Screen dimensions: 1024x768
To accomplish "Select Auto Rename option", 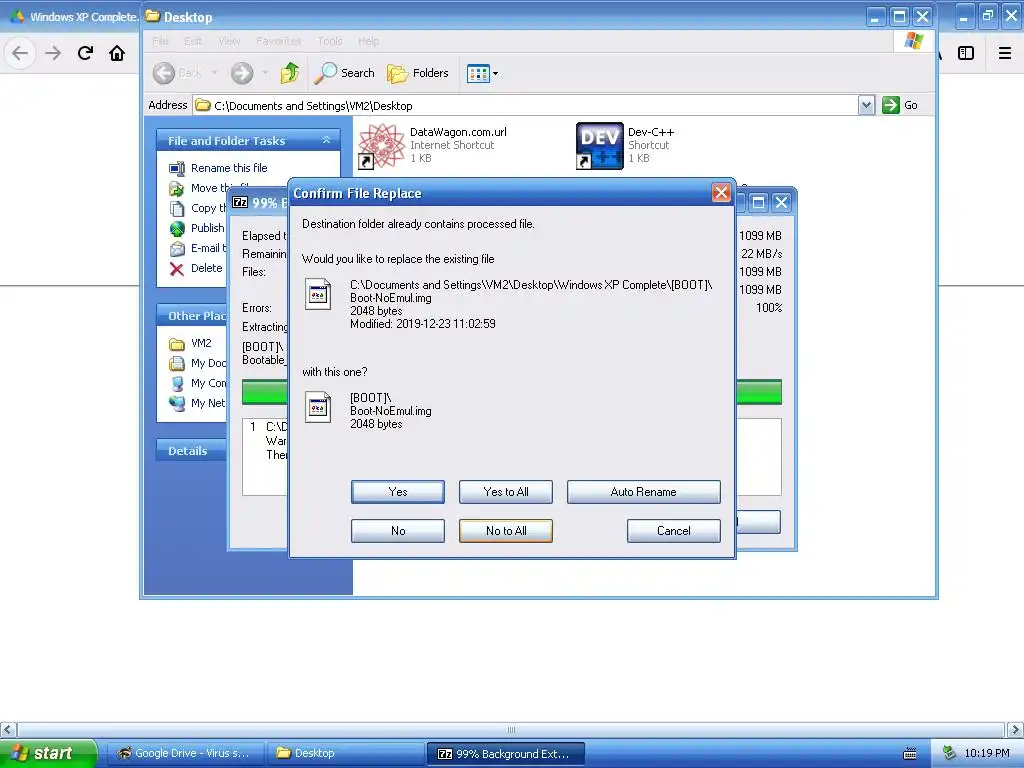I will [643, 492].
